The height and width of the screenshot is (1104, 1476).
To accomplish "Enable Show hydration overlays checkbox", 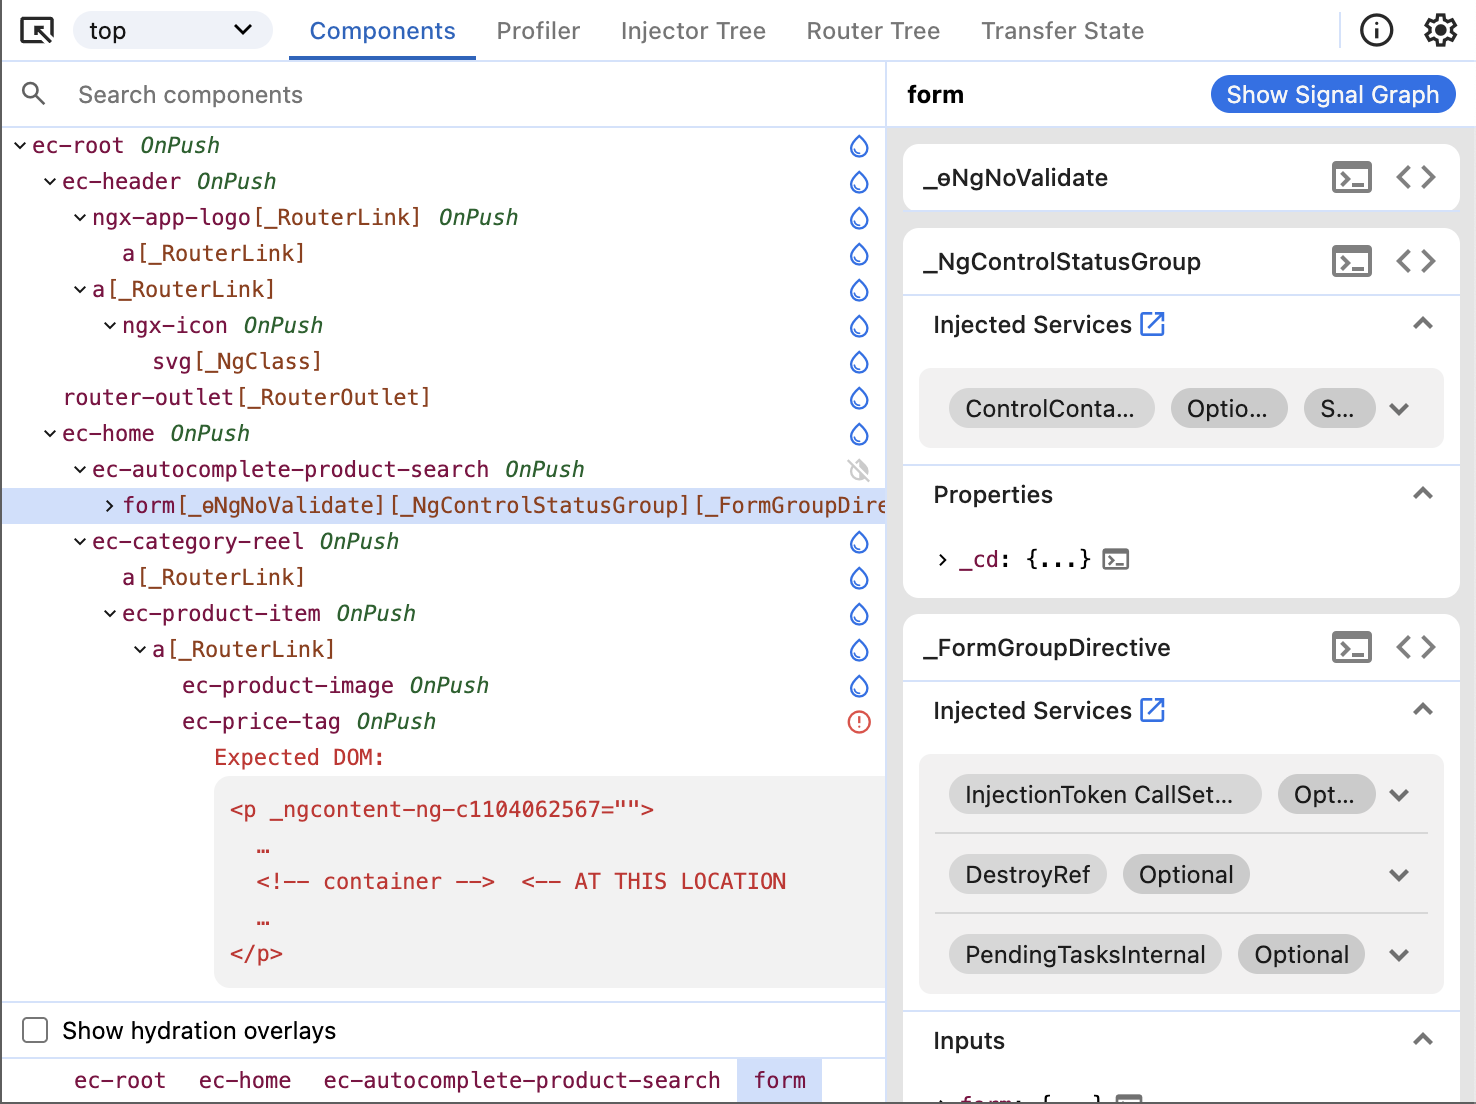I will 36,1030.
